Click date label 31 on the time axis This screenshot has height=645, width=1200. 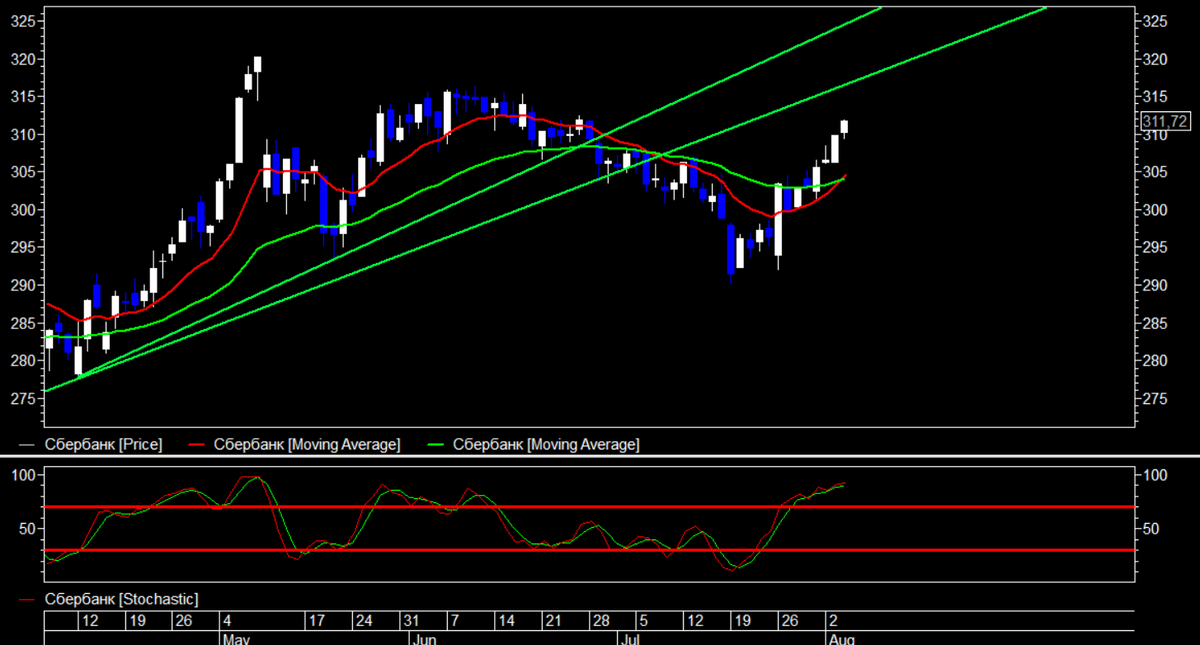410,621
